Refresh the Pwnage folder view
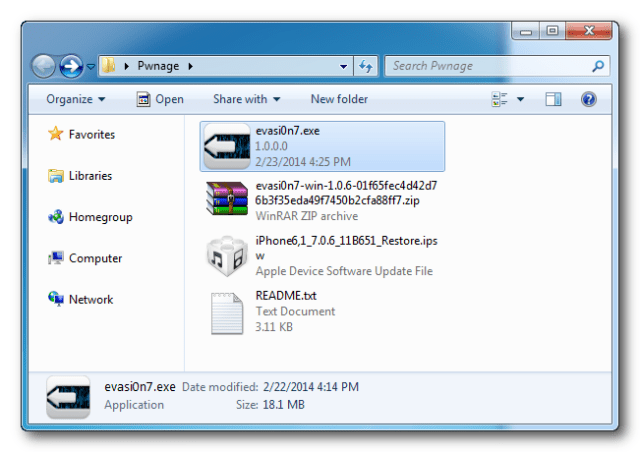Viewport: 640px width, 452px height. [x=366, y=66]
